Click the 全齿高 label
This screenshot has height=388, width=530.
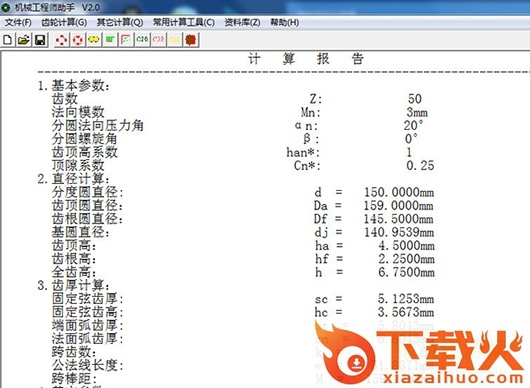(x=74, y=272)
